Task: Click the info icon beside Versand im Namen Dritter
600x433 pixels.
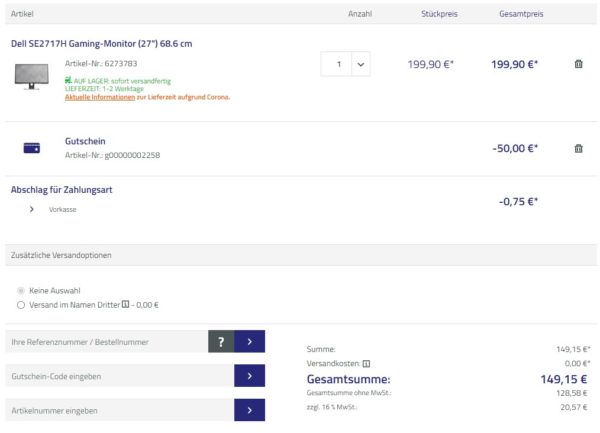Action: coord(125,305)
